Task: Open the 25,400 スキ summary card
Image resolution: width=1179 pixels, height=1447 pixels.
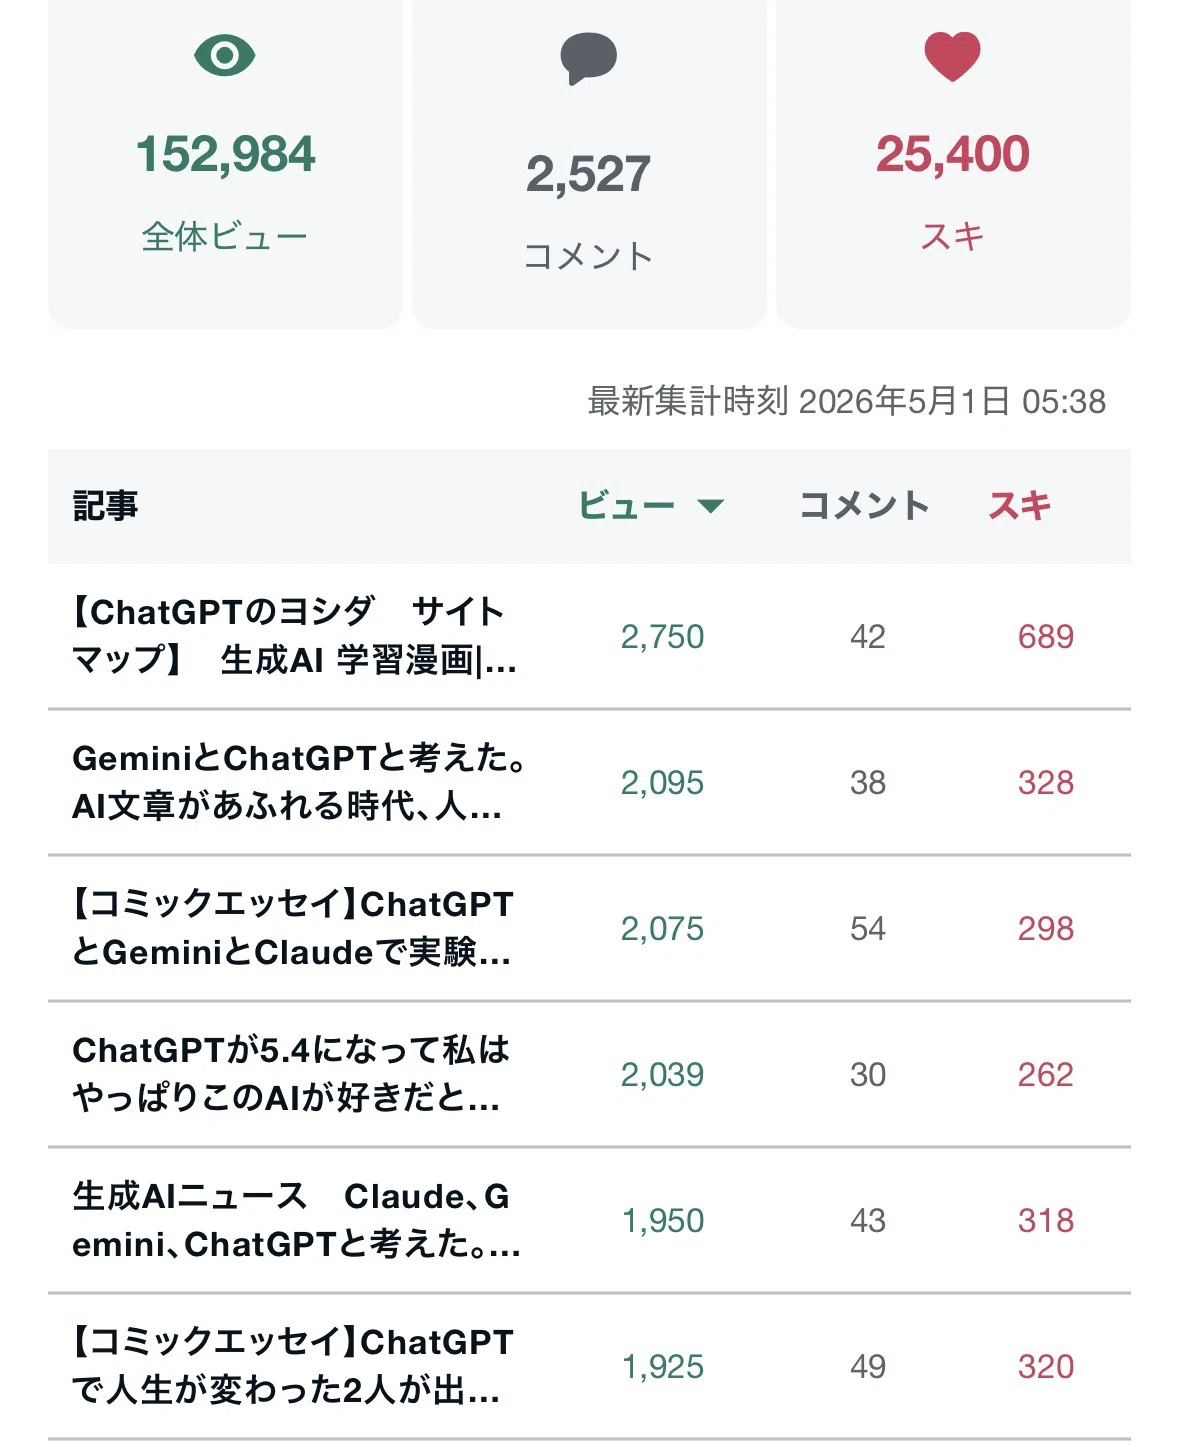Action: tap(952, 164)
